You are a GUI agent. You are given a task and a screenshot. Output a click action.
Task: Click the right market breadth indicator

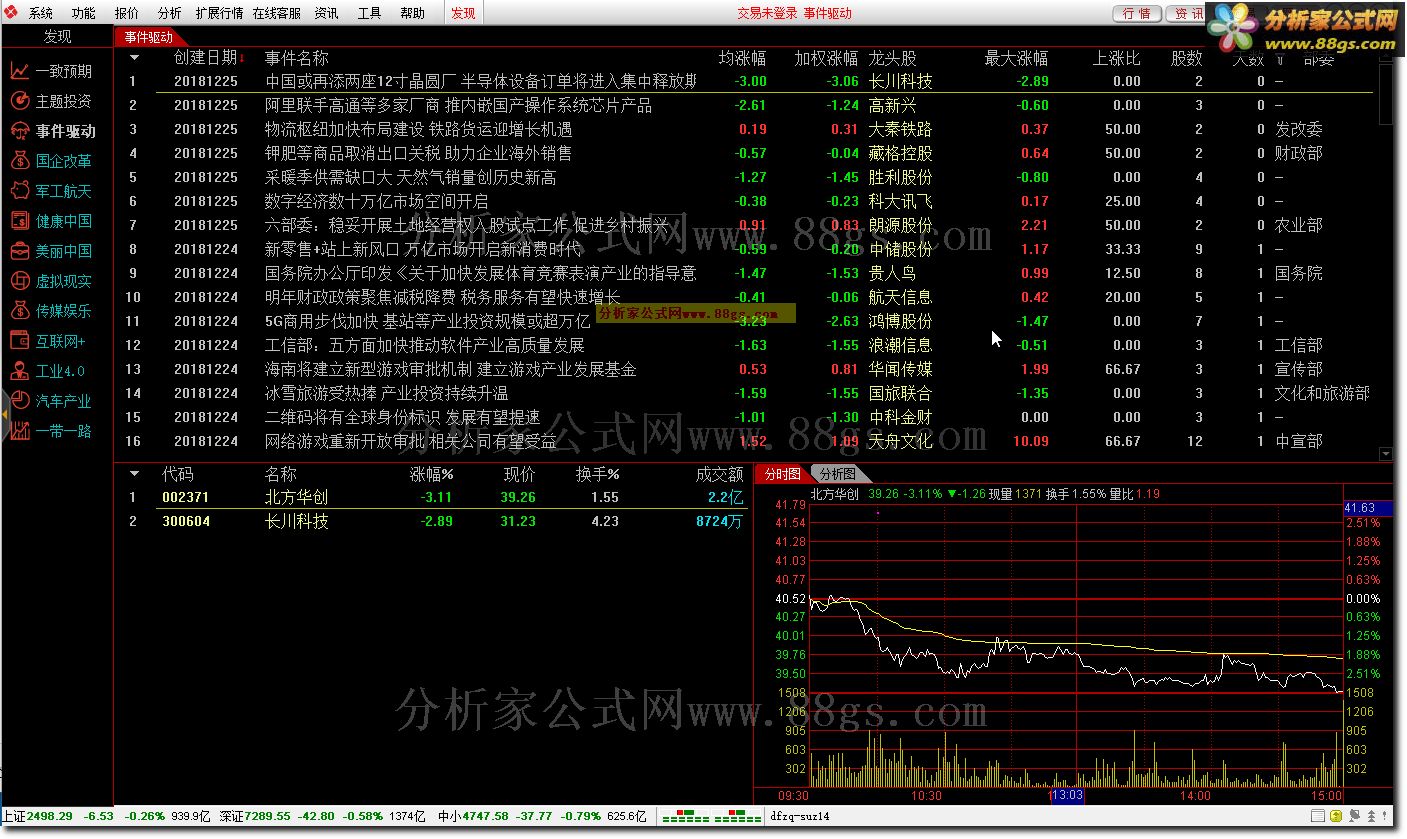737,816
